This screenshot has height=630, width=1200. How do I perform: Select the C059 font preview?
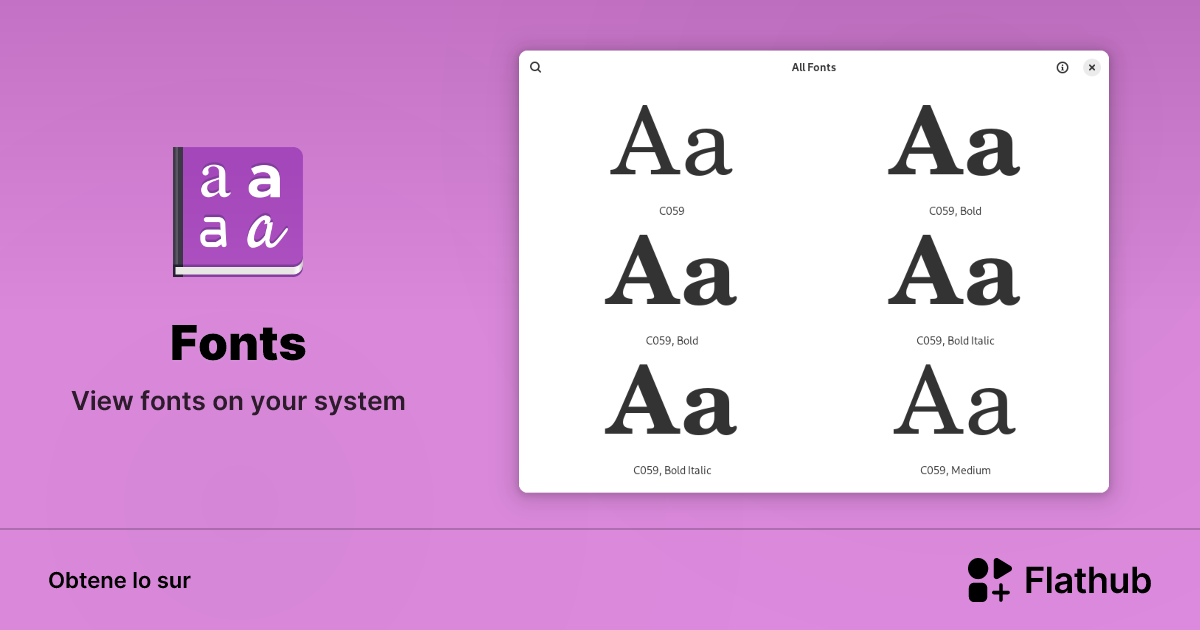click(x=671, y=145)
